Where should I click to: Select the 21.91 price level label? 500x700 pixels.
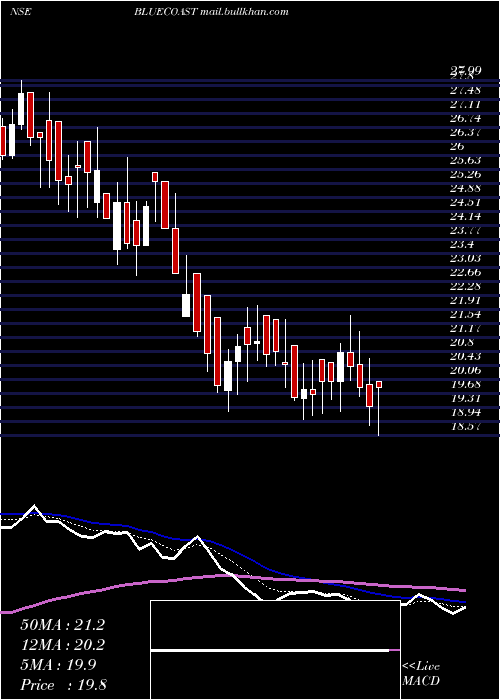pos(466,300)
